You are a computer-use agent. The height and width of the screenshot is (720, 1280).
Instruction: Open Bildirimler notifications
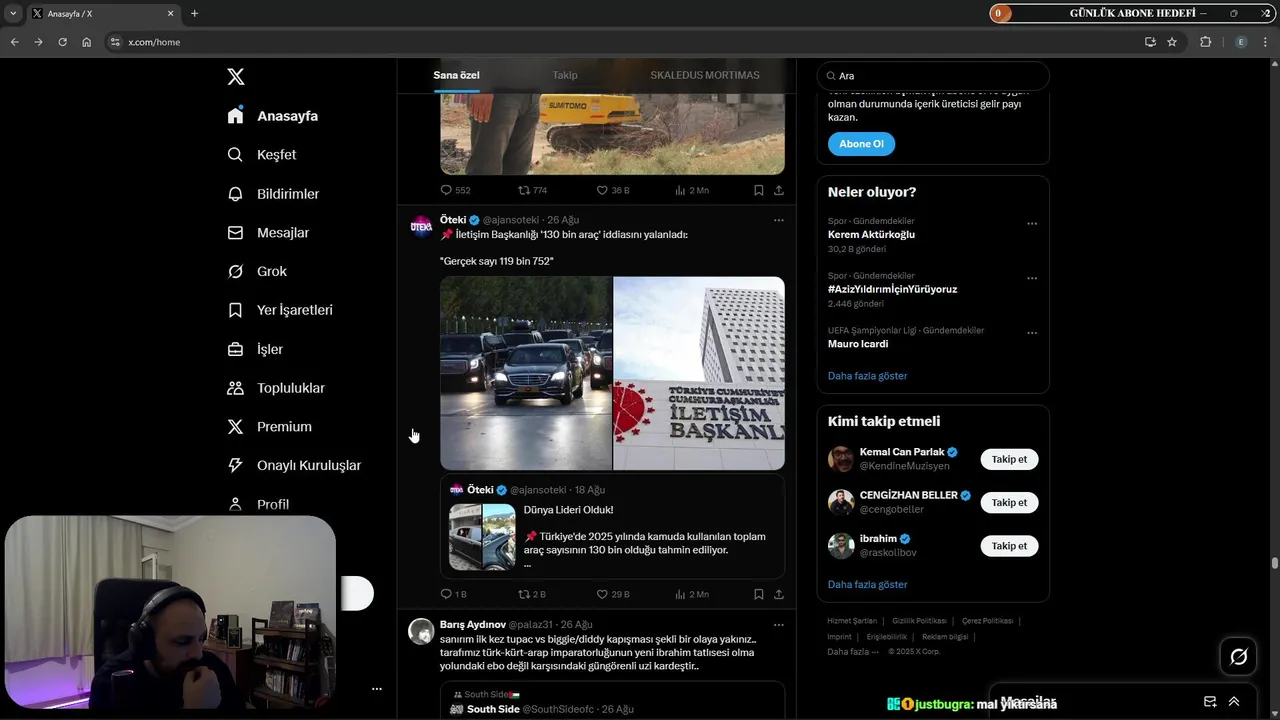click(x=273, y=194)
